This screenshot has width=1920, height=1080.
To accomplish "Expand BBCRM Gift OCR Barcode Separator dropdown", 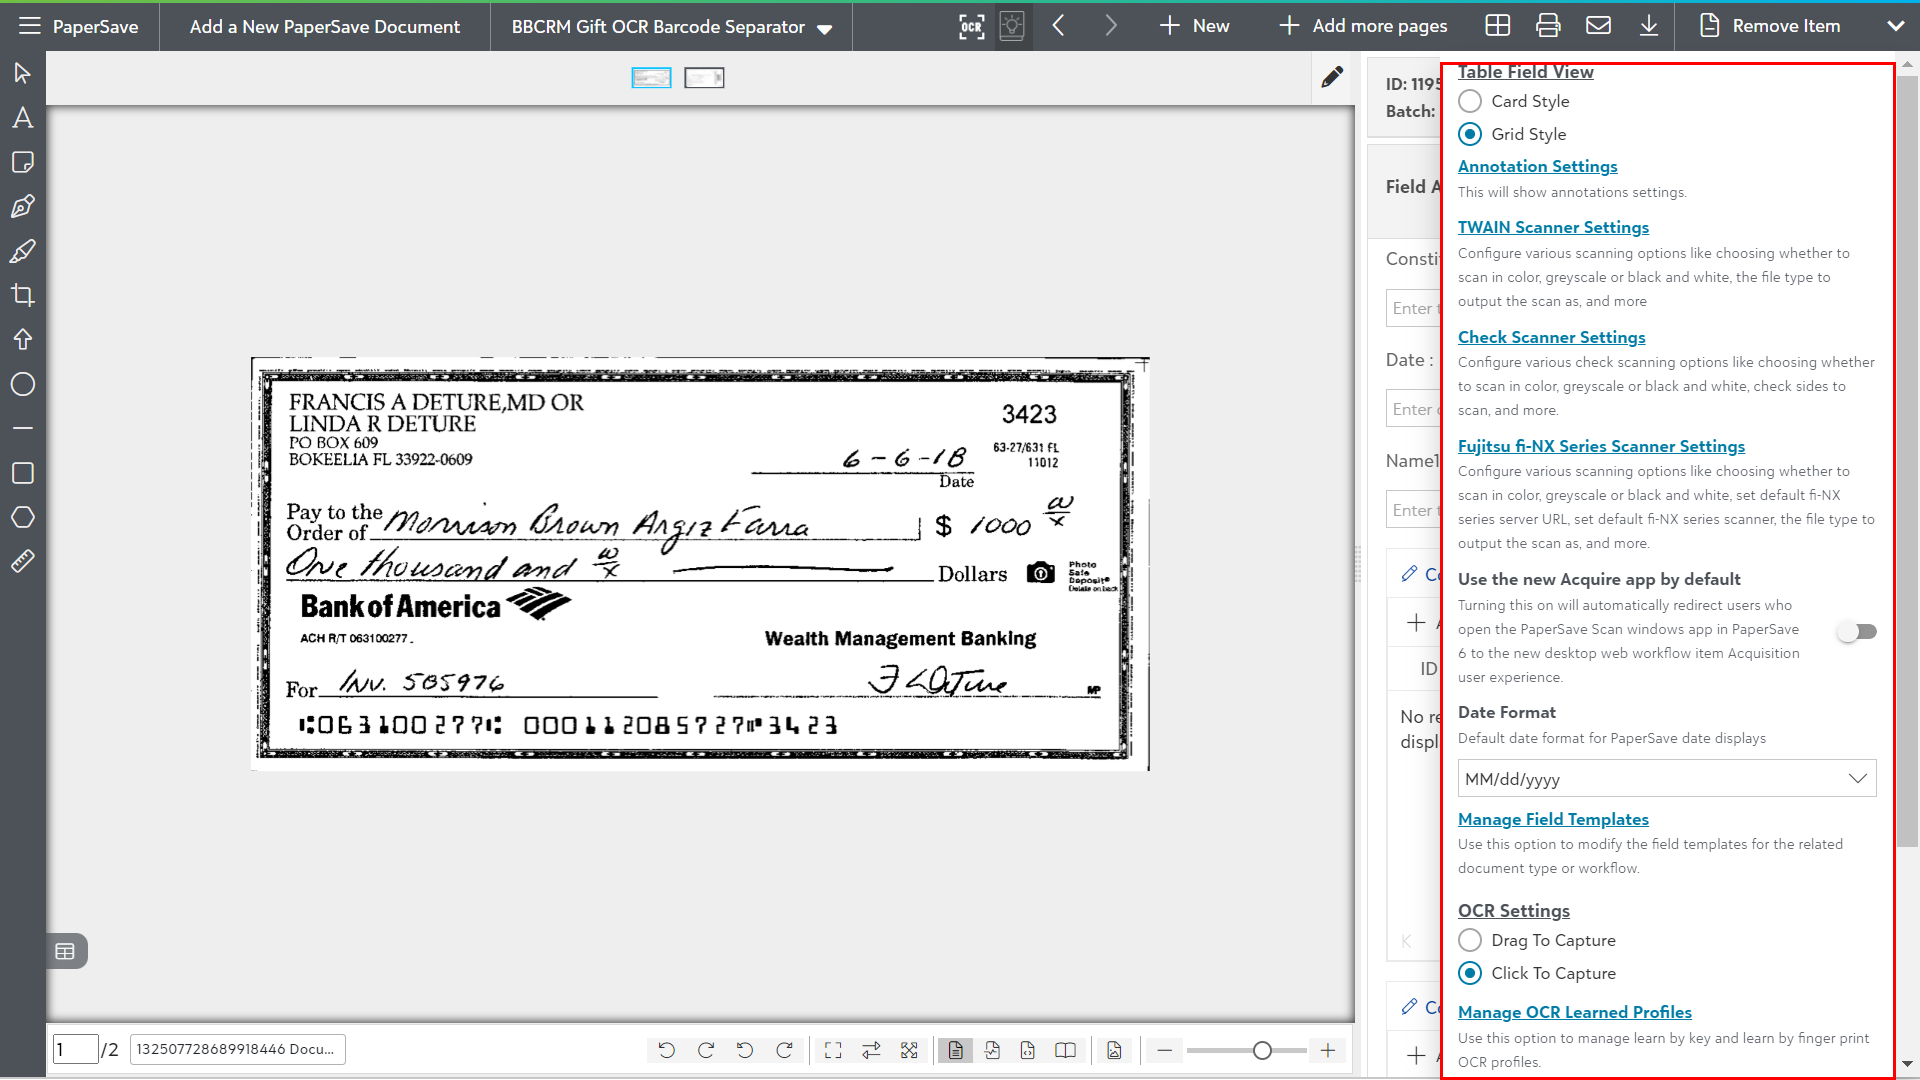I will [824, 28].
